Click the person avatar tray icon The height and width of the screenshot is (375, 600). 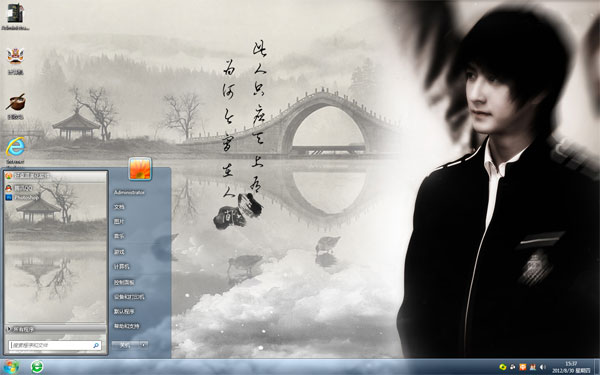533,367
